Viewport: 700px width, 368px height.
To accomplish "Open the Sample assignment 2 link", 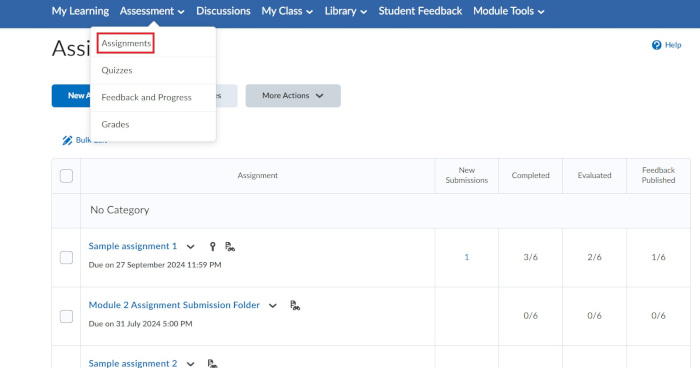I will [133, 364].
